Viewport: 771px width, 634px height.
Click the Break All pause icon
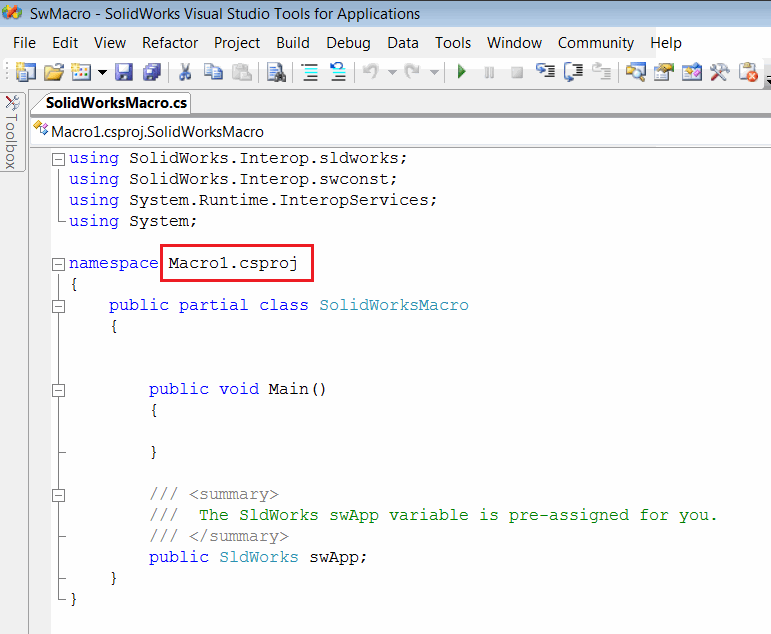tap(489, 73)
